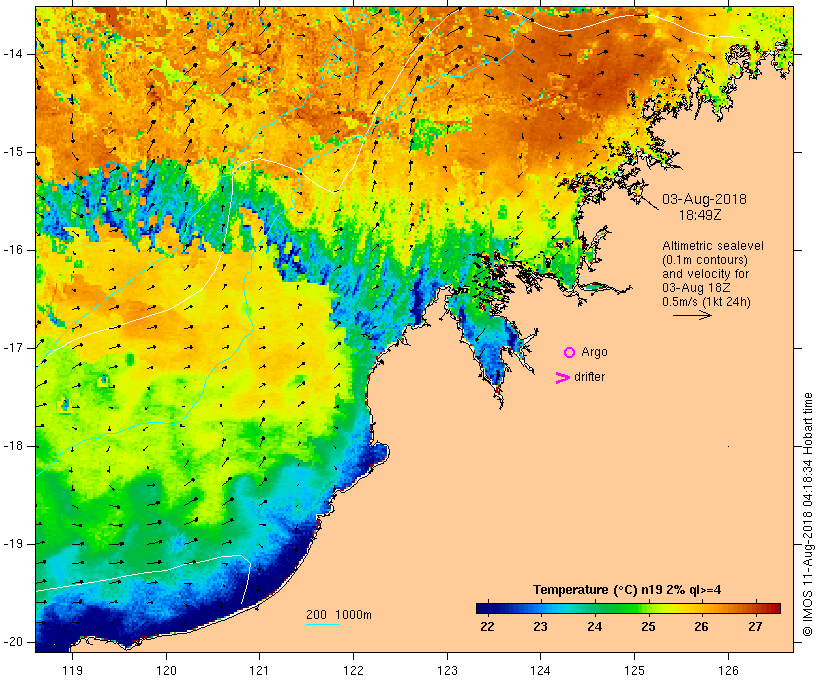
Task: Click the '-19' latitude axis label
Action: [12, 544]
